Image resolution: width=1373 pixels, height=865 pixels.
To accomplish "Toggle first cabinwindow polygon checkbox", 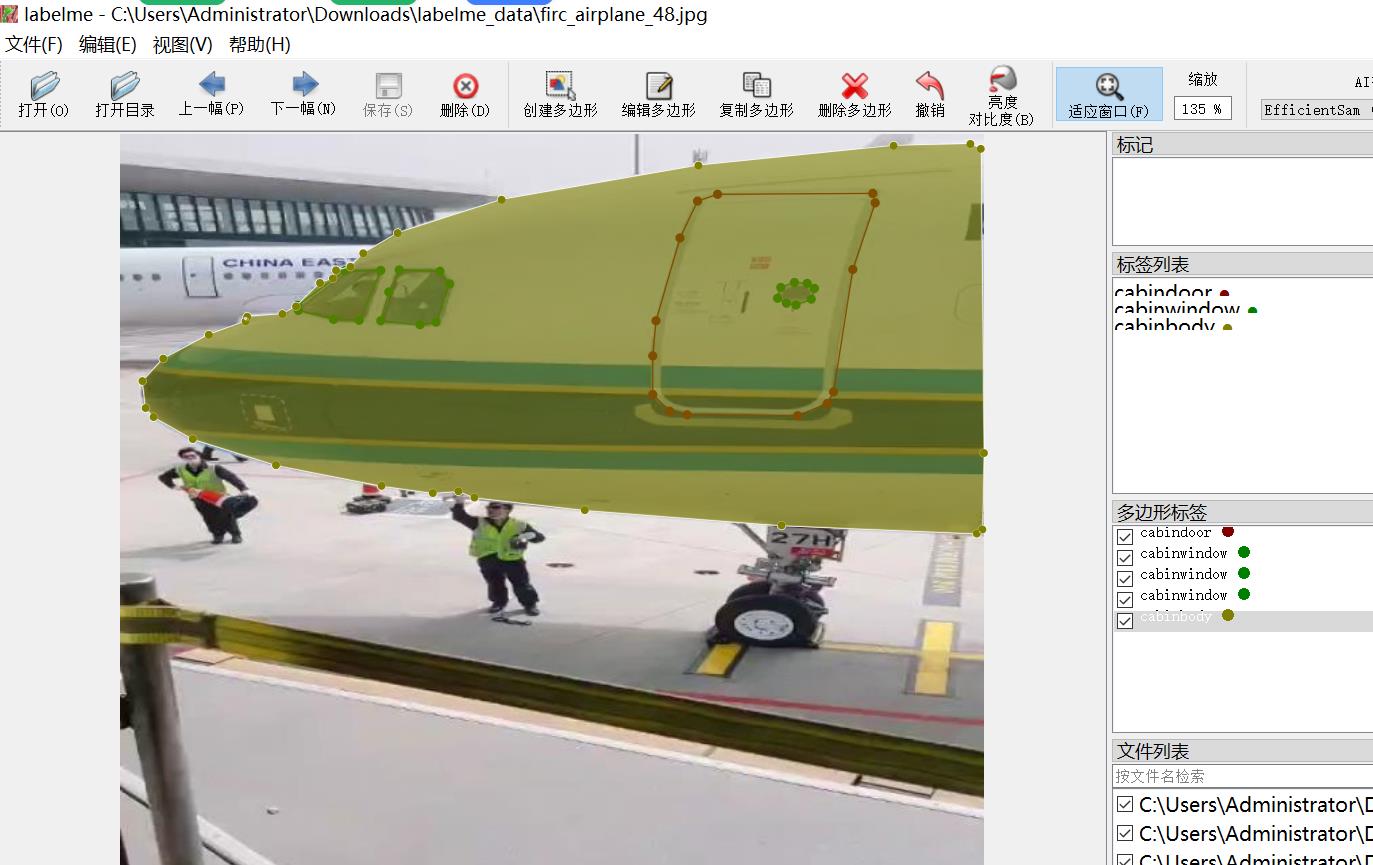I will pyautogui.click(x=1125, y=557).
